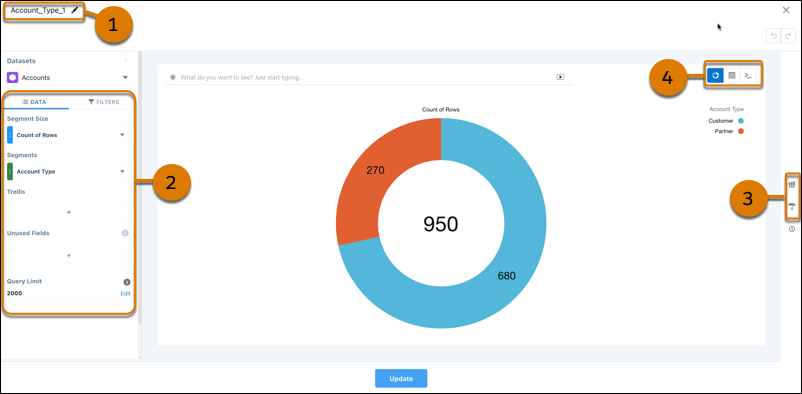Close the editor with the X icon
802x394 pixels.
point(786,10)
